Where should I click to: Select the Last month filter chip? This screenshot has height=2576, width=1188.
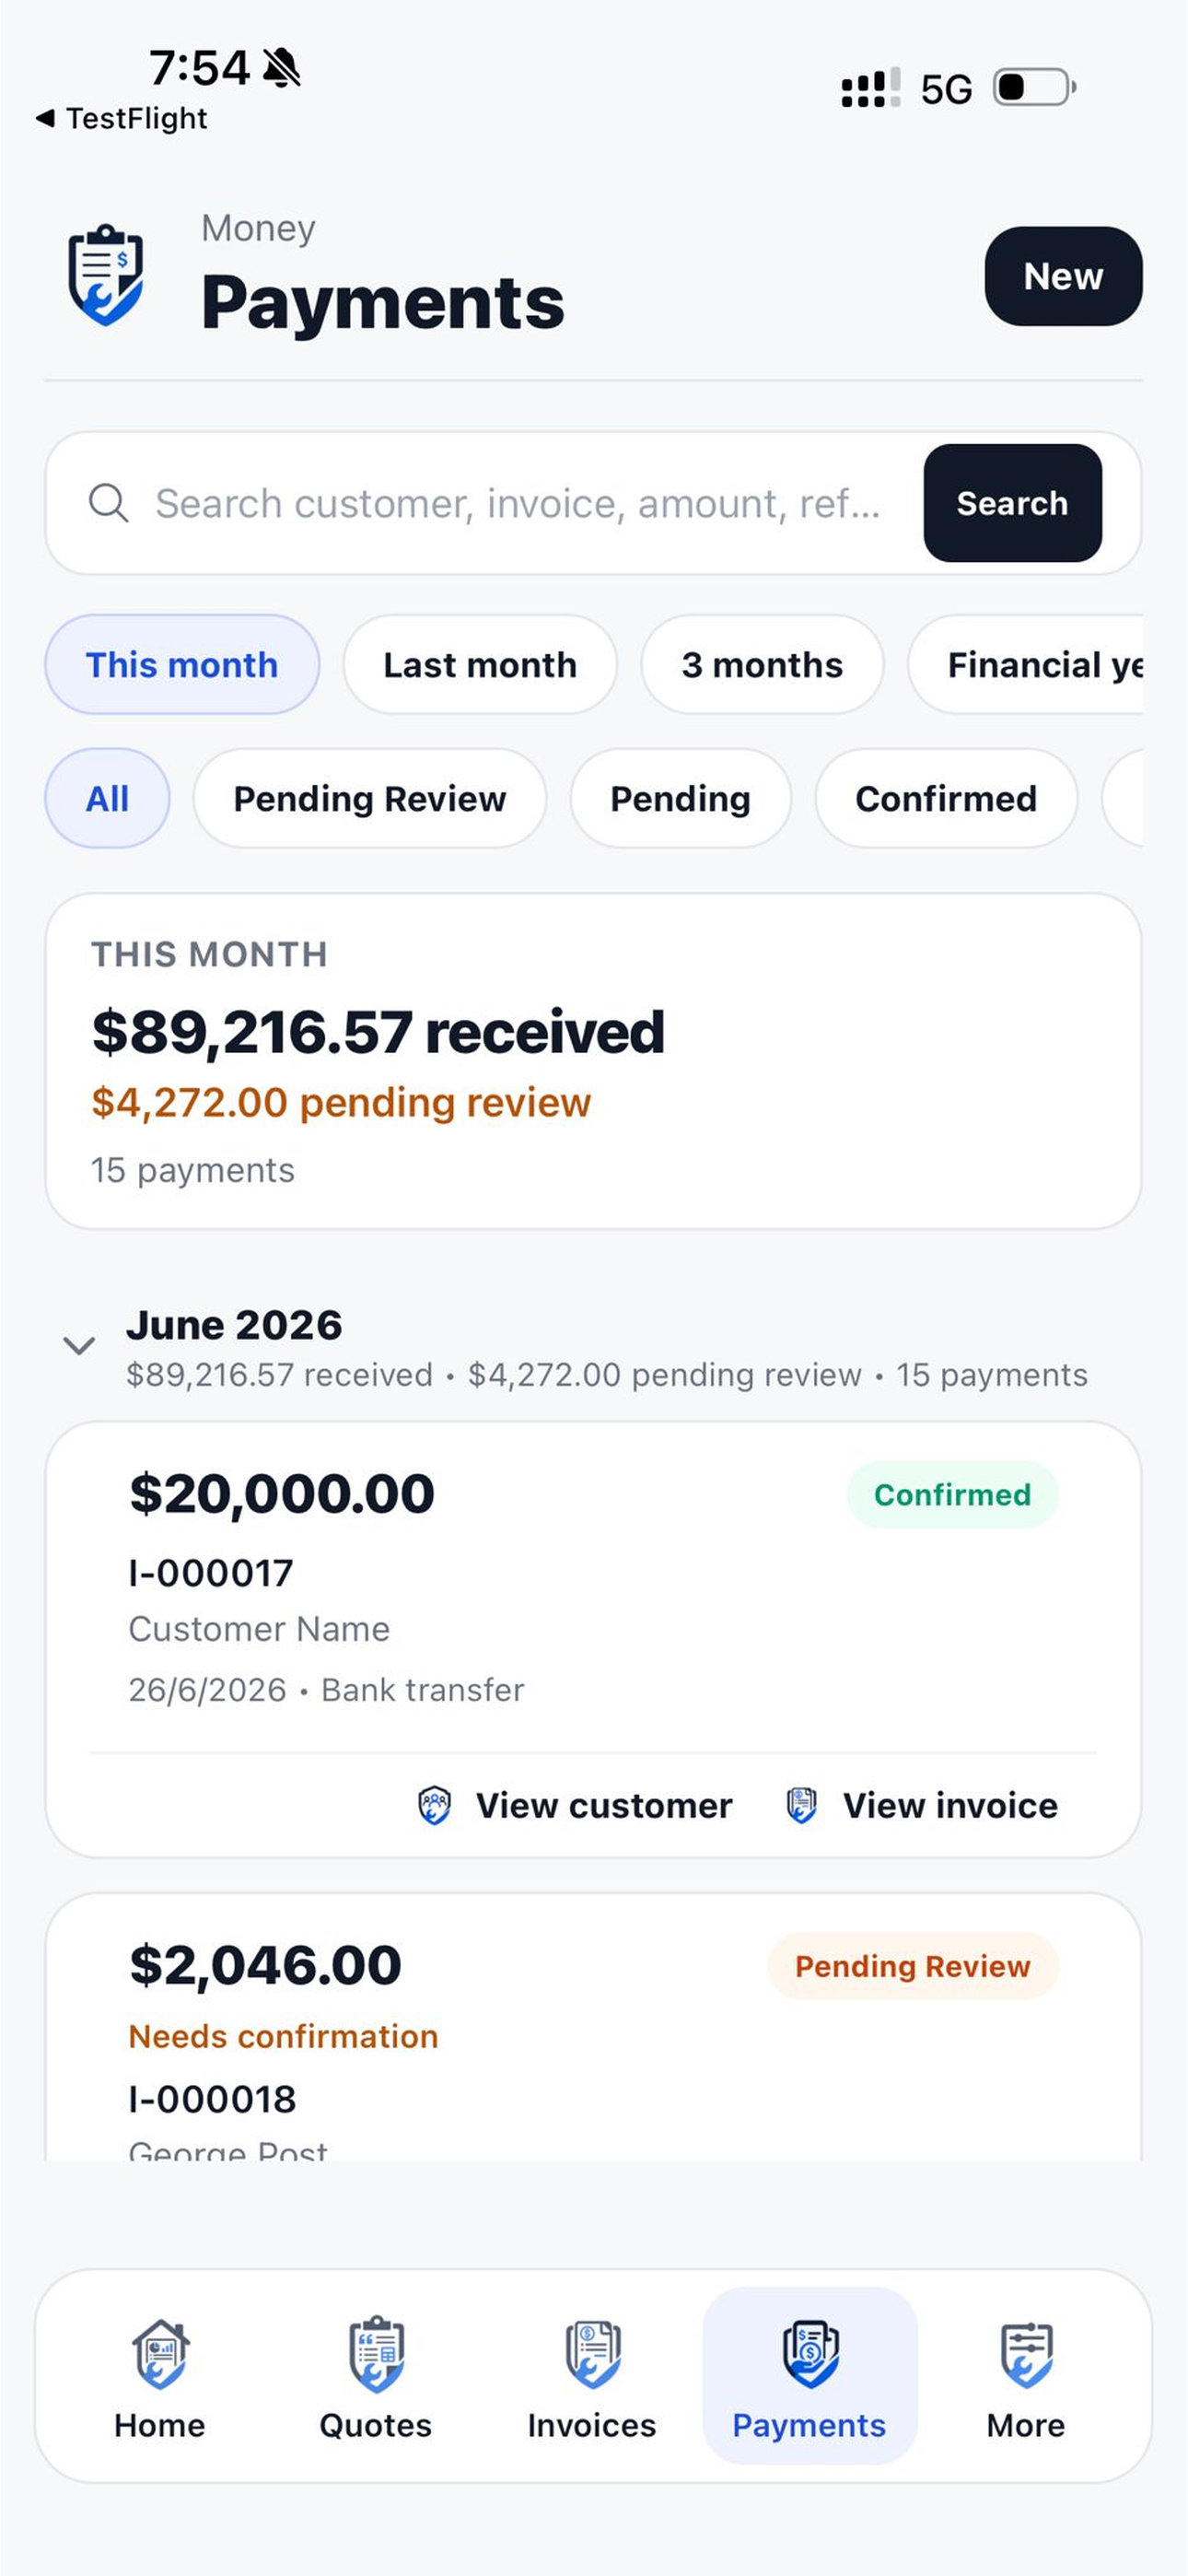coord(480,664)
